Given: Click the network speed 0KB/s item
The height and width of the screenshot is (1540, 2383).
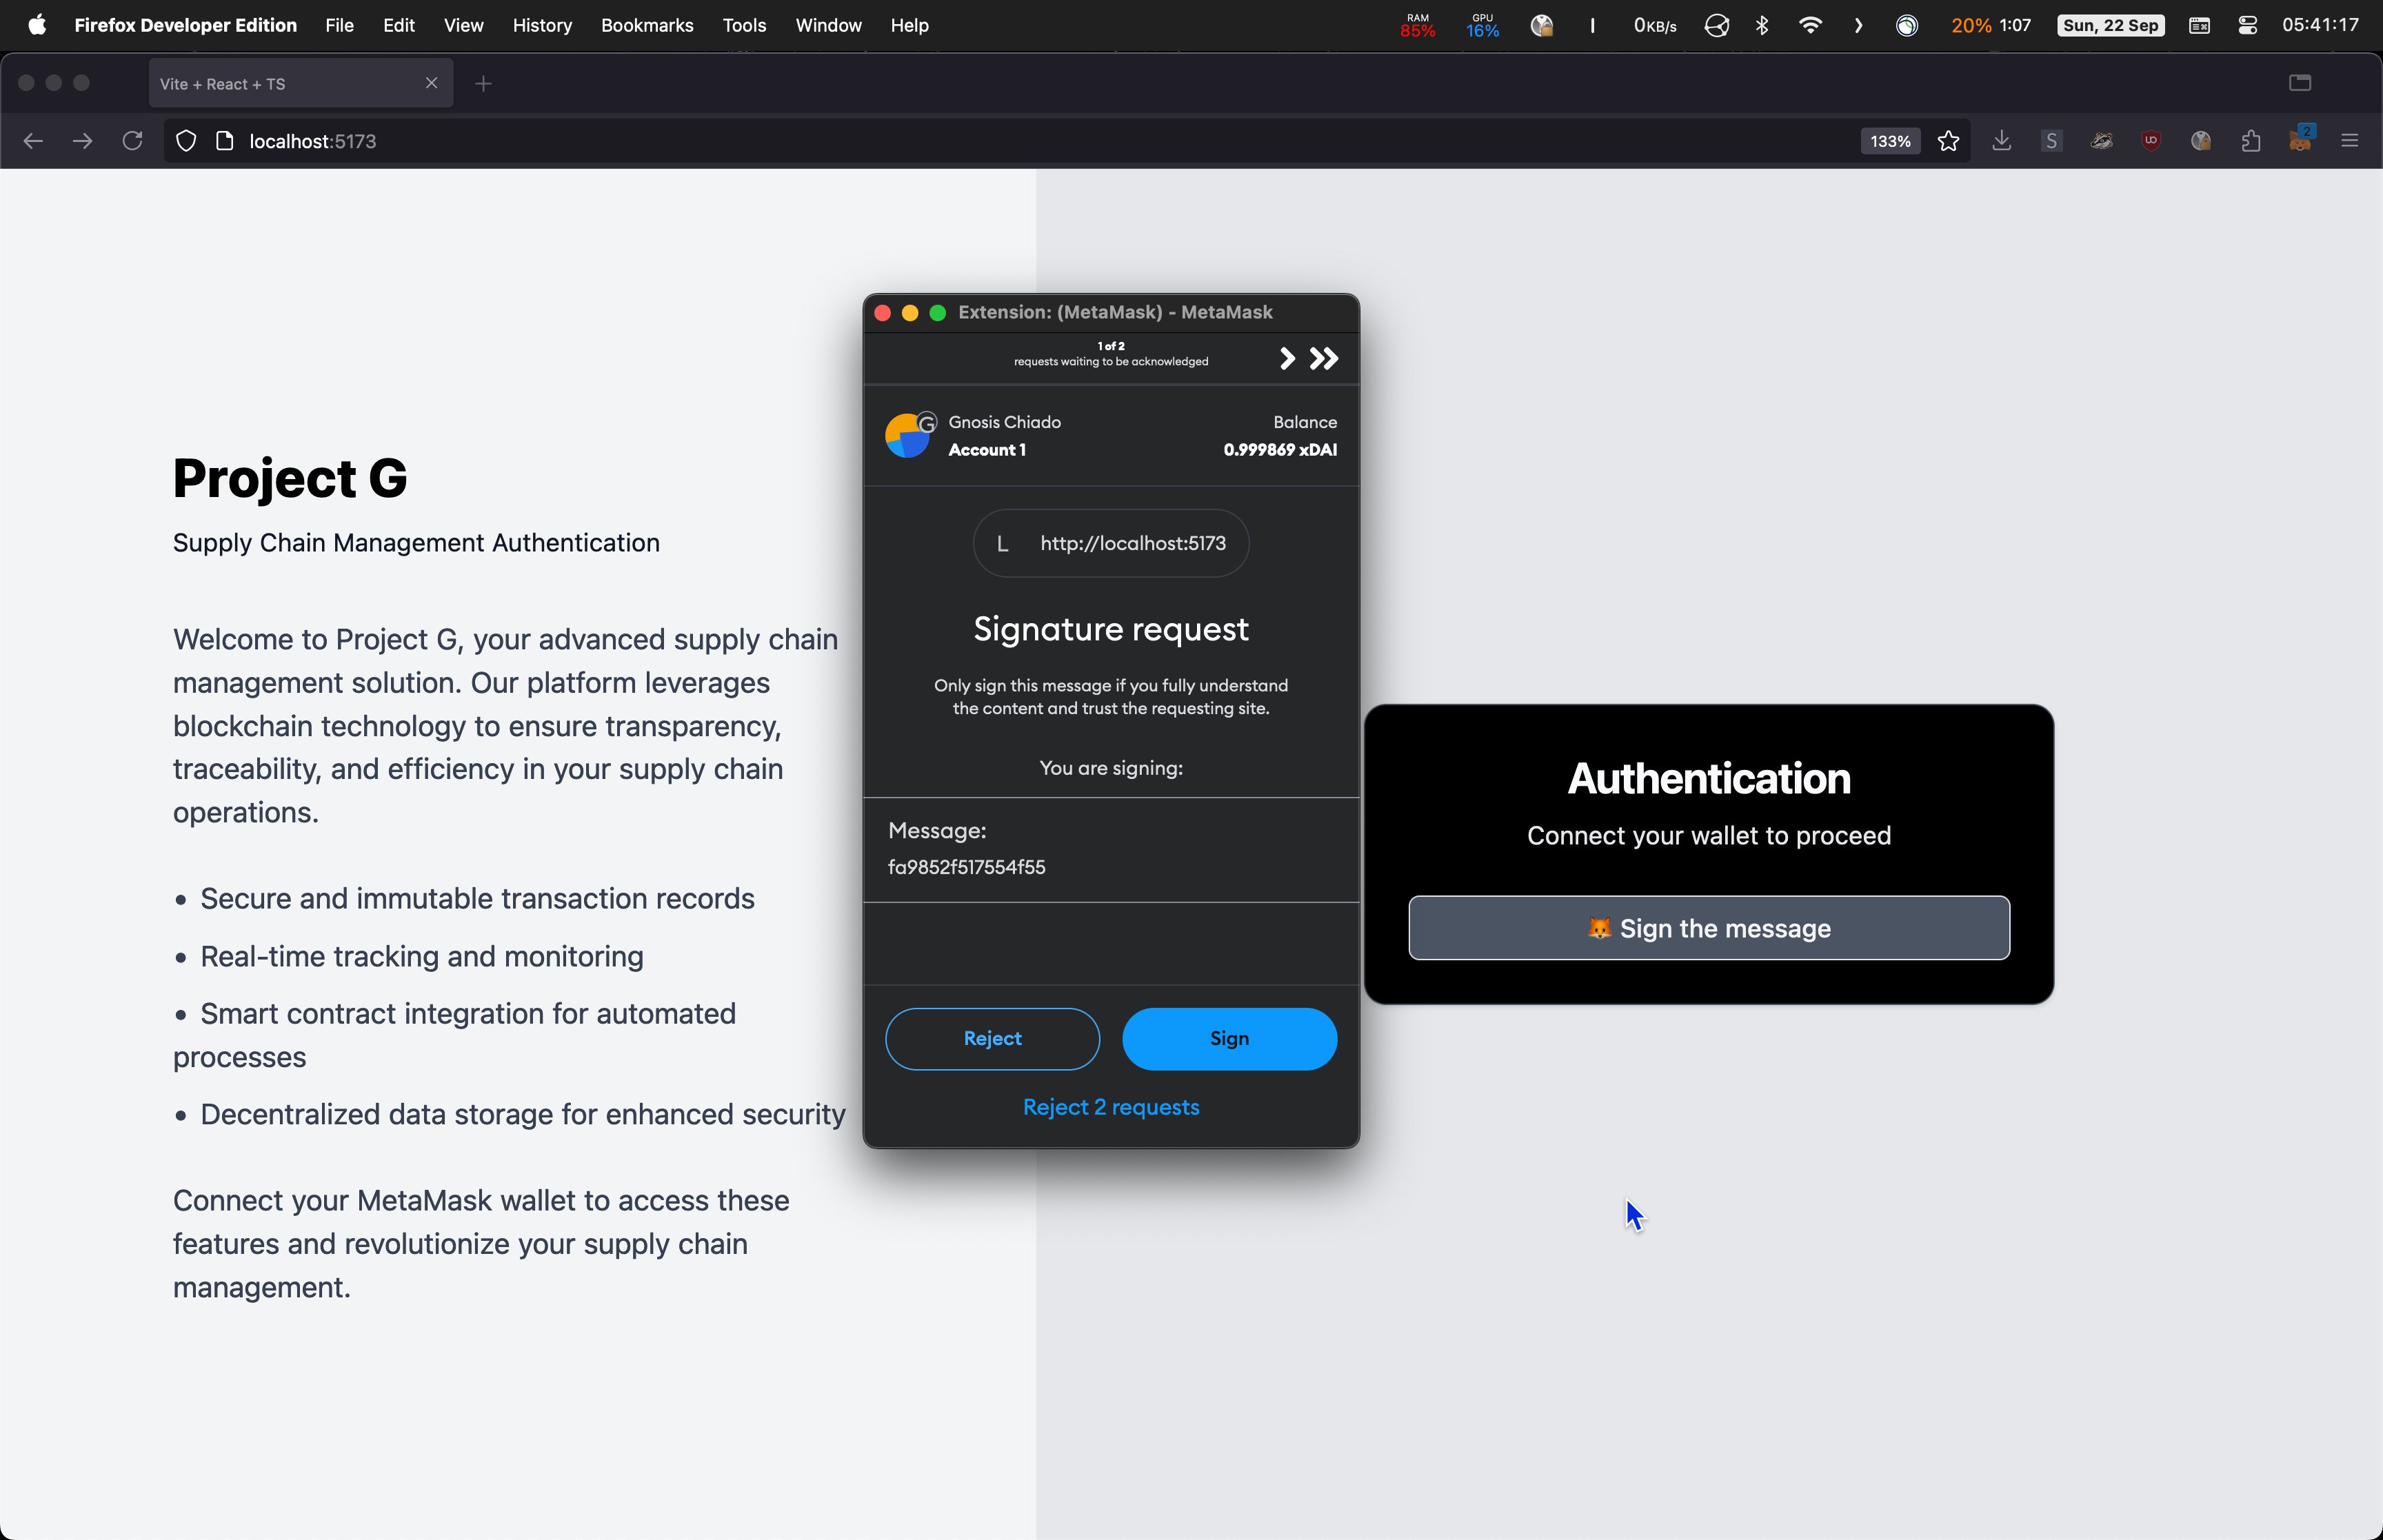Looking at the screenshot, I should (x=1655, y=25).
